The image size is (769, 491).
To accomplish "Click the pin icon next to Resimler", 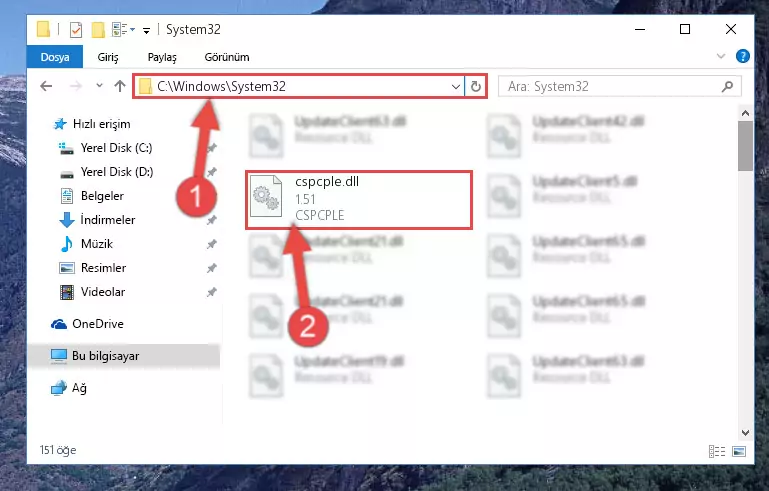I will click(x=212, y=268).
